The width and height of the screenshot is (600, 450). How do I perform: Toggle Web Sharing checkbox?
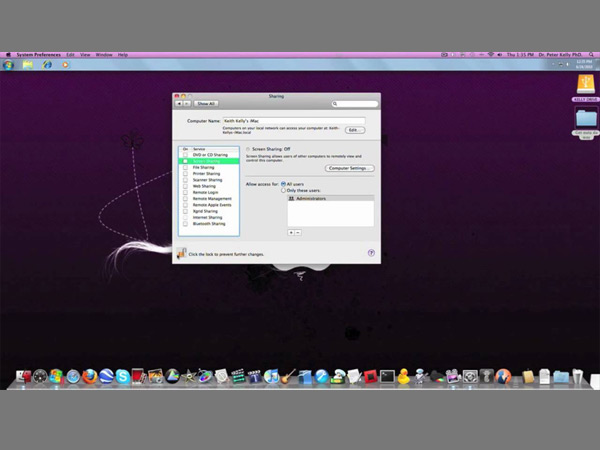pyautogui.click(x=185, y=186)
